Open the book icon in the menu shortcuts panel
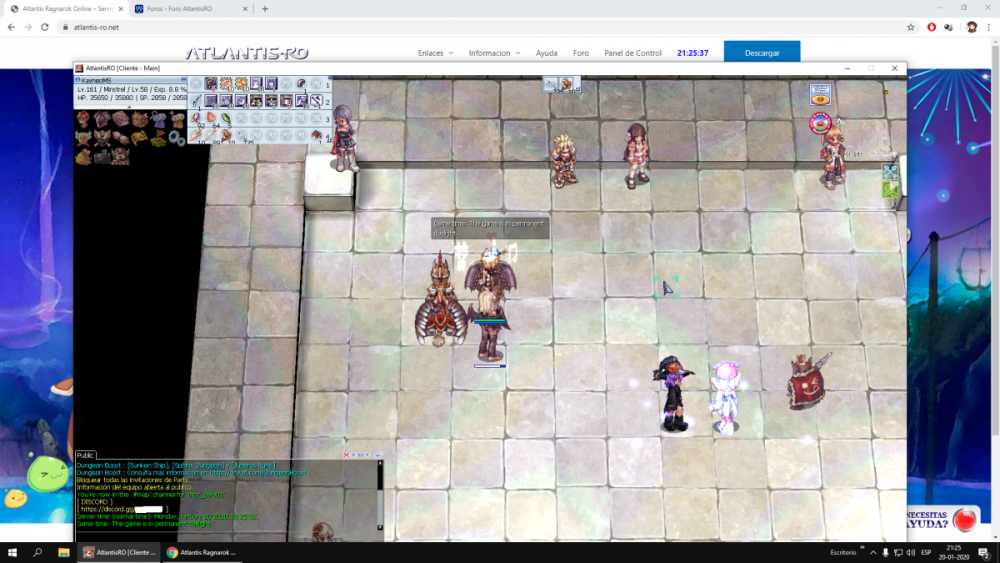Image resolution: width=1000 pixels, height=563 pixels. [x=119, y=119]
